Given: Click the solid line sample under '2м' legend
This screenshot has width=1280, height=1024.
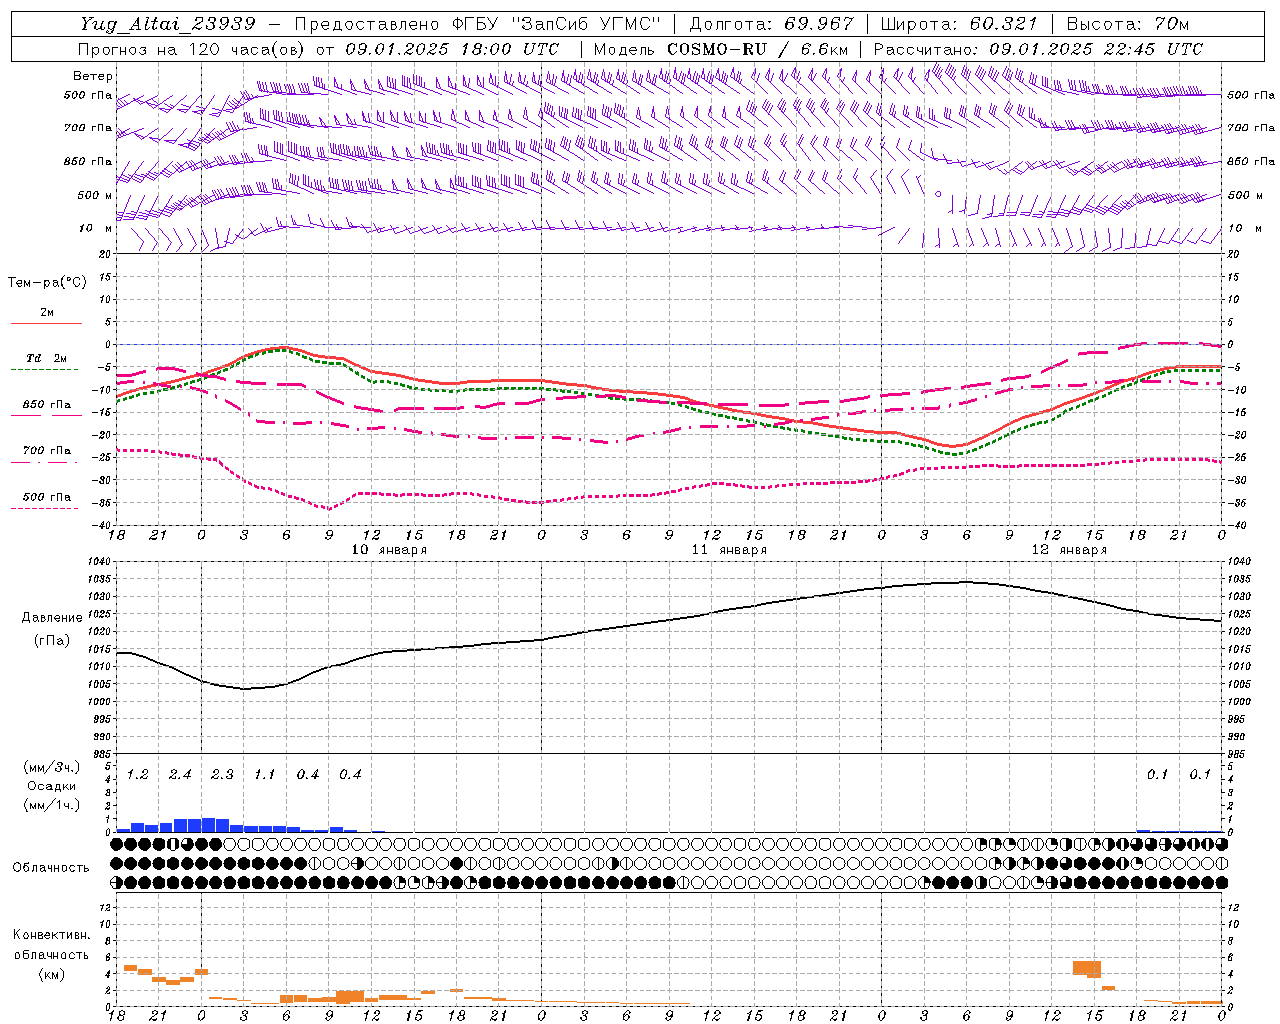Looking at the screenshot, I should pos(46,324).
